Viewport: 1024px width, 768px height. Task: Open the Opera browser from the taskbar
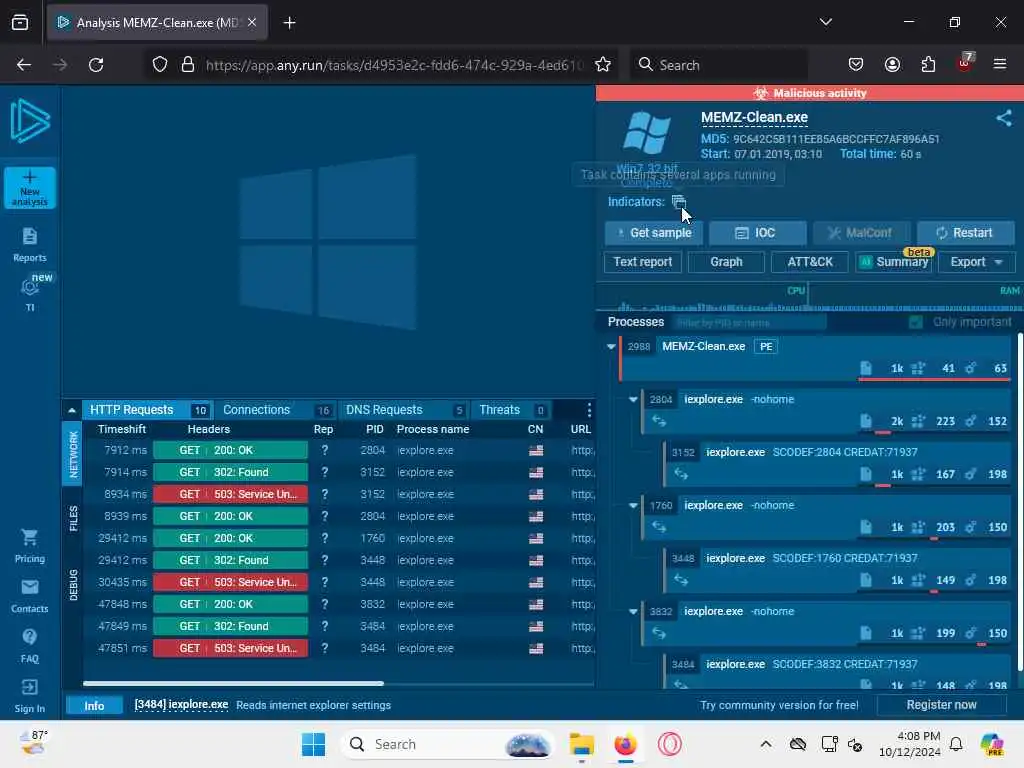tap(669, 744)
